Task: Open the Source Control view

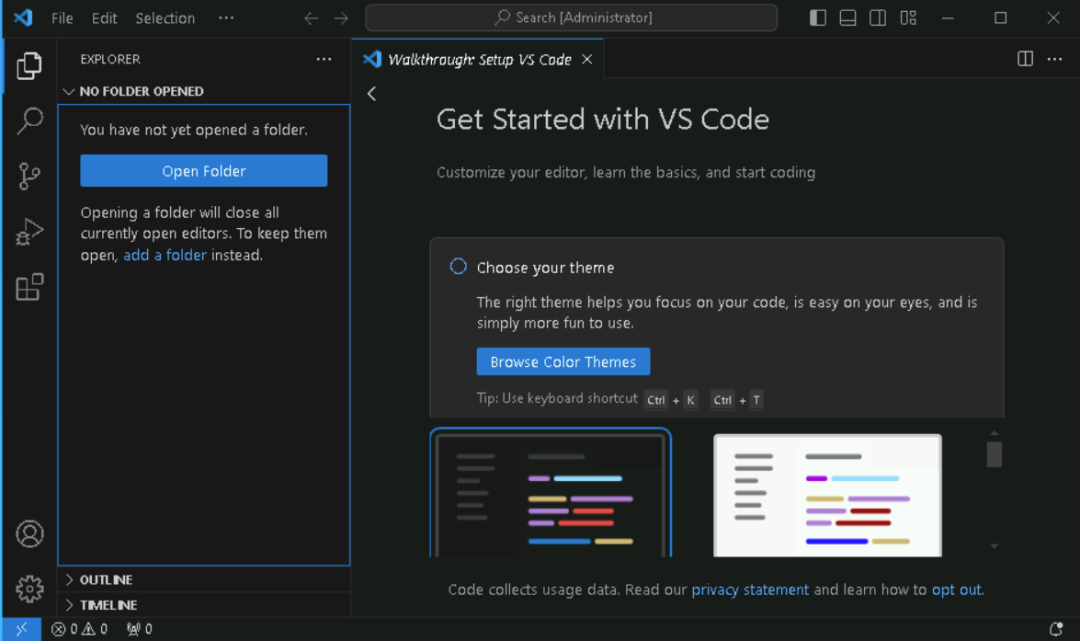Action: (29, 176)
